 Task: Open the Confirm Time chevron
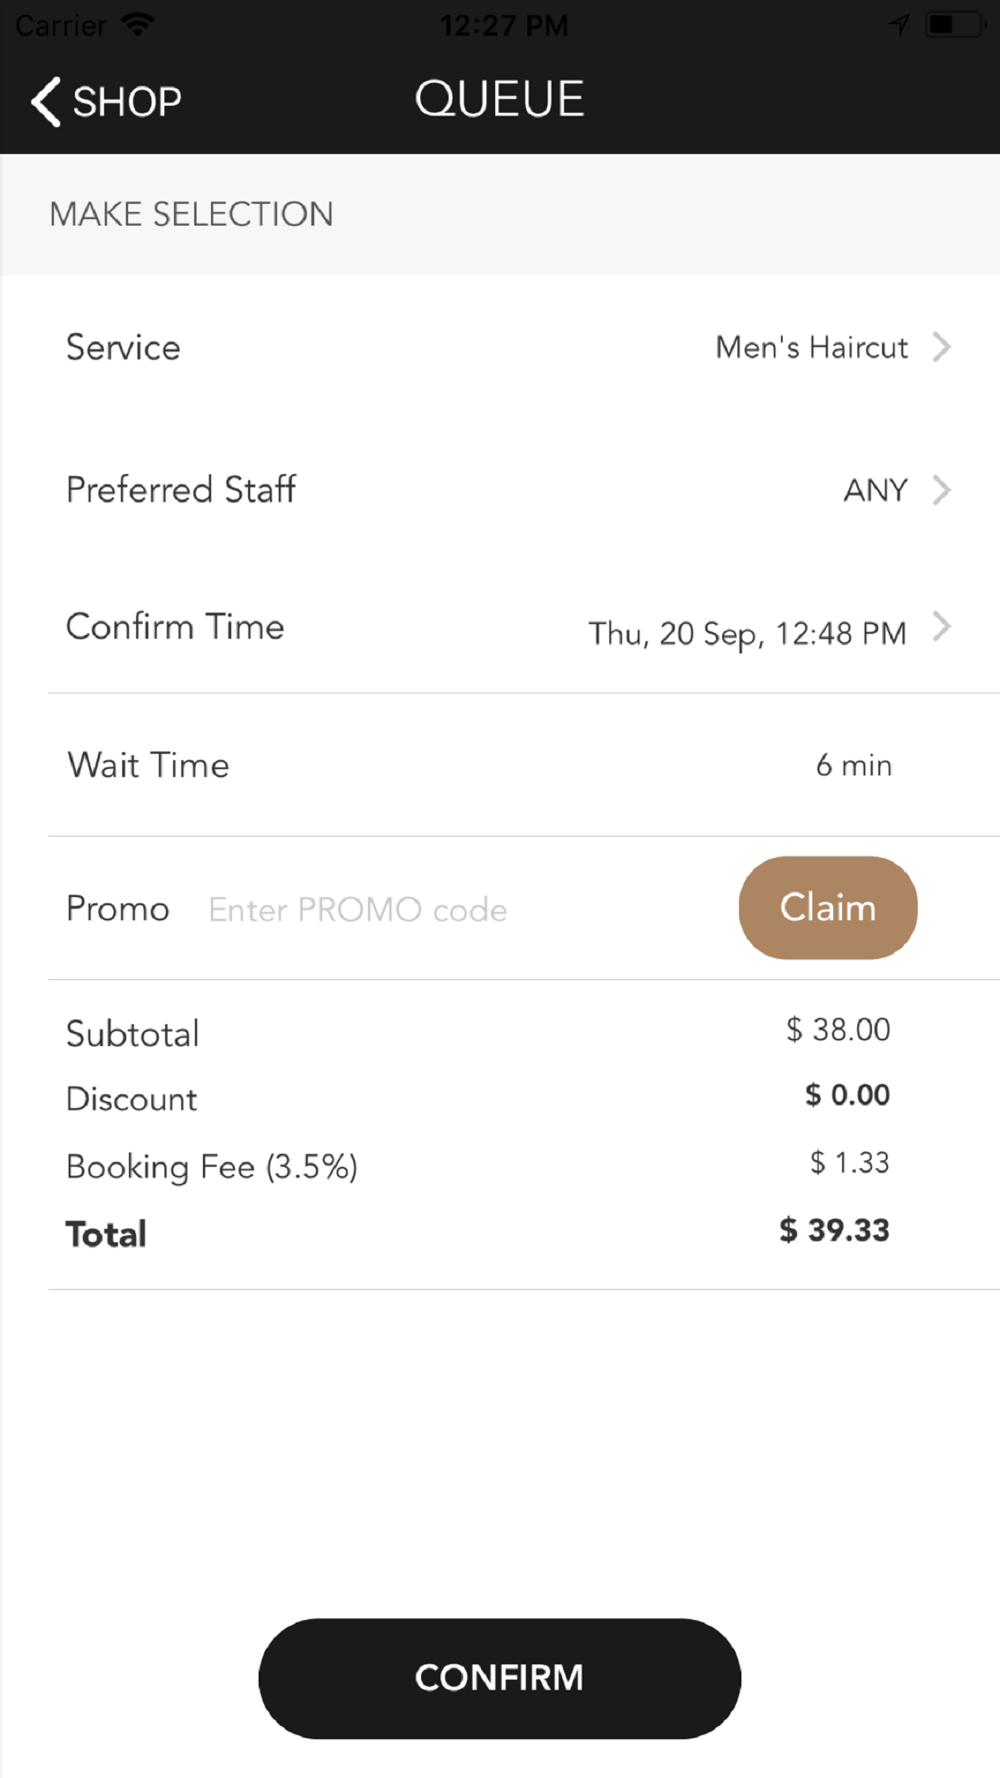(x=941, y=627)
